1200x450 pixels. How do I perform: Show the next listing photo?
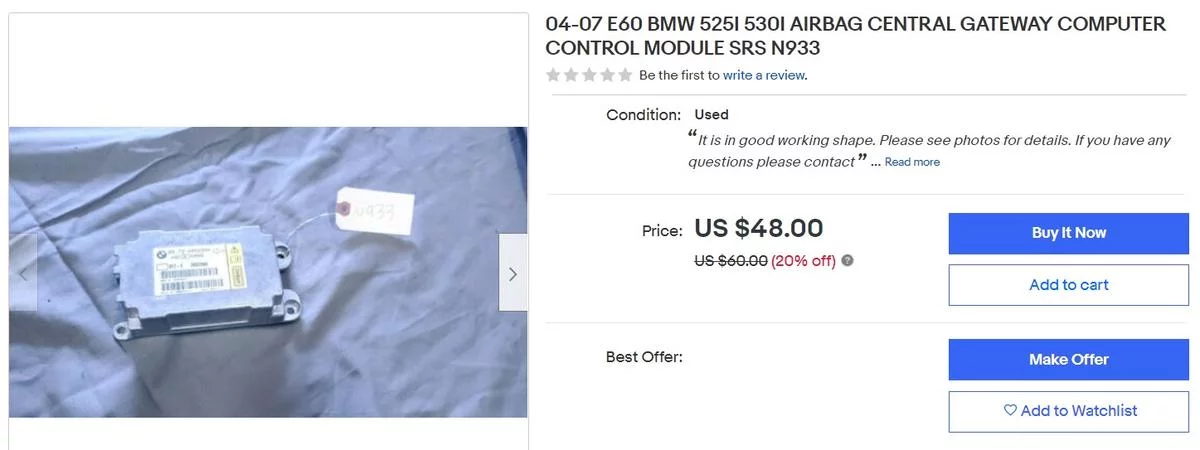[x=513, y=273]
